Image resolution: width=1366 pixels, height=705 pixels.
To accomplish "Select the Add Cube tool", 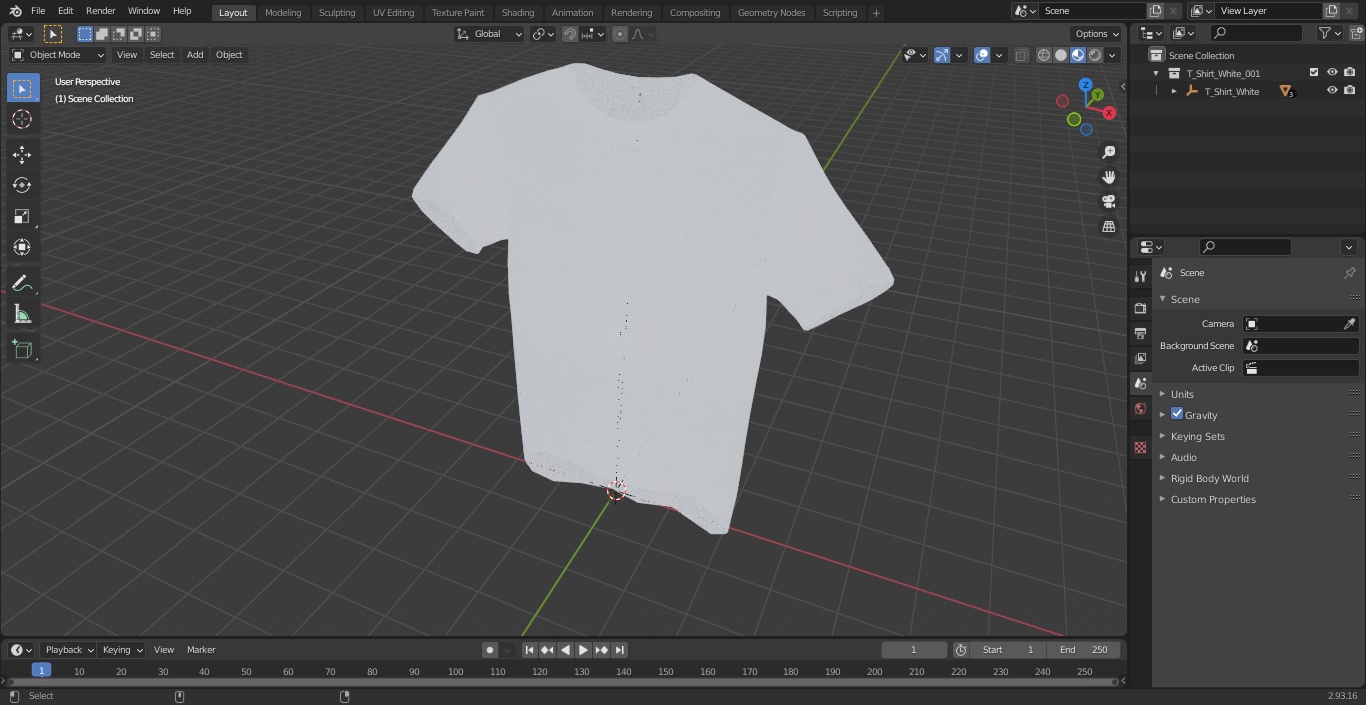I will pyautogui.click(x=22, y=349).
